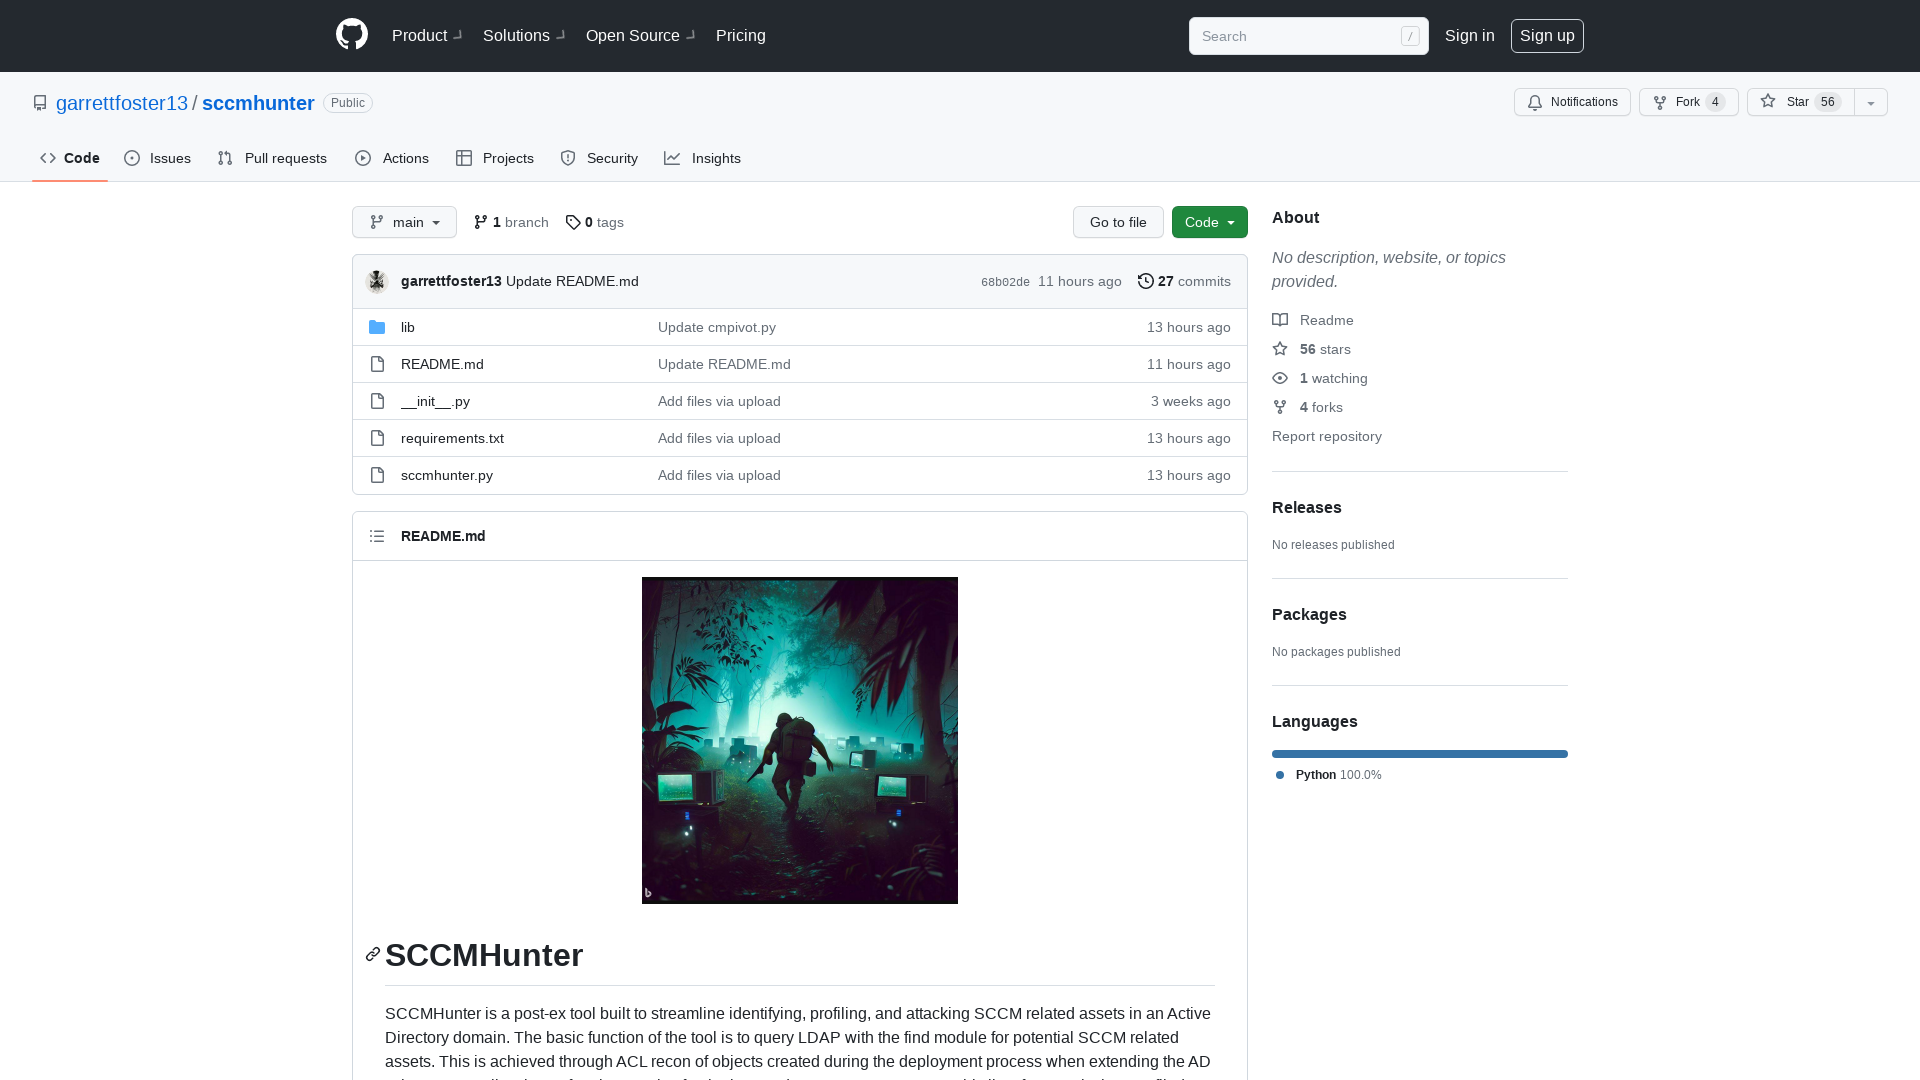
Task: Open the Issues tab
Action: coord(158,158)
